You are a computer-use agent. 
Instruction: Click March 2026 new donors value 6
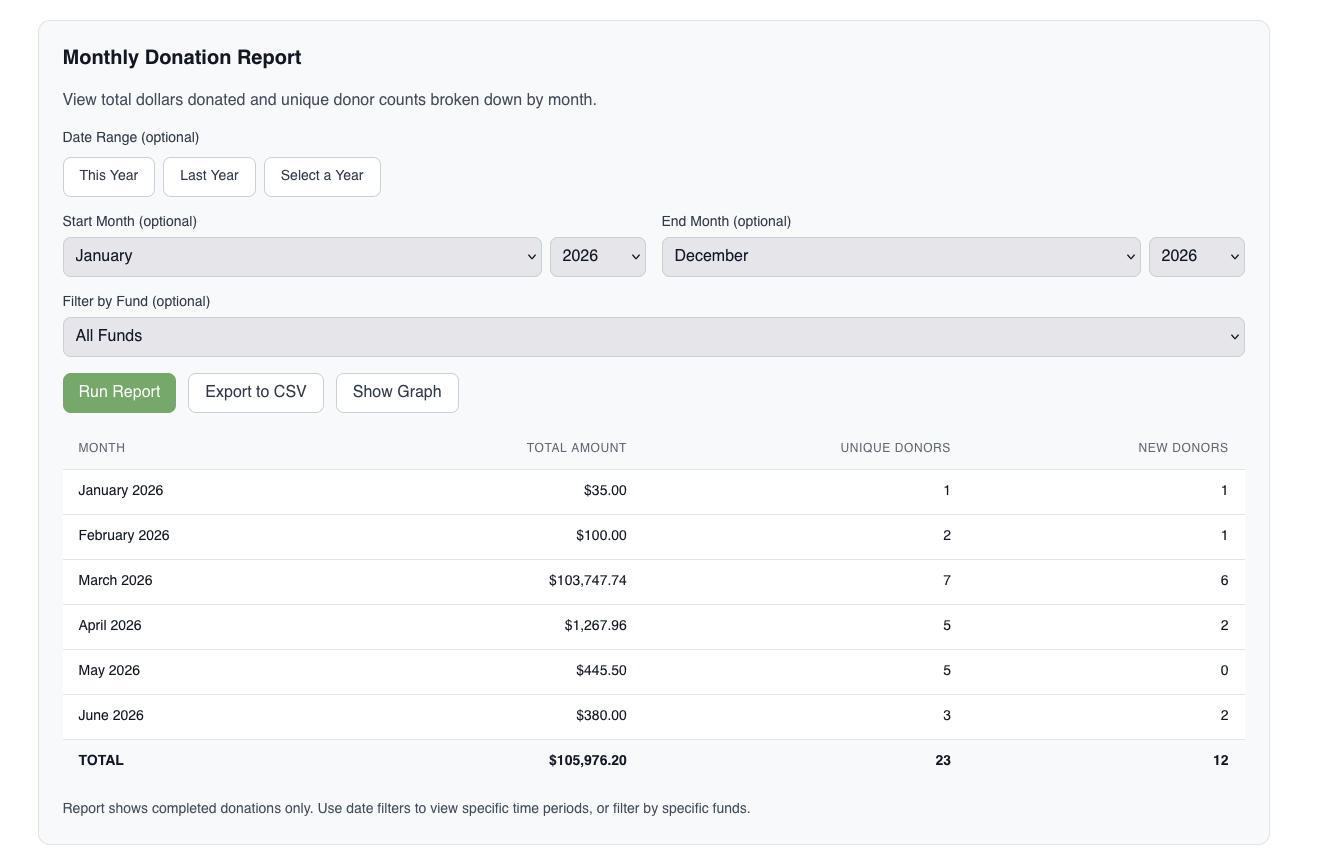[x=1224, y=581]
